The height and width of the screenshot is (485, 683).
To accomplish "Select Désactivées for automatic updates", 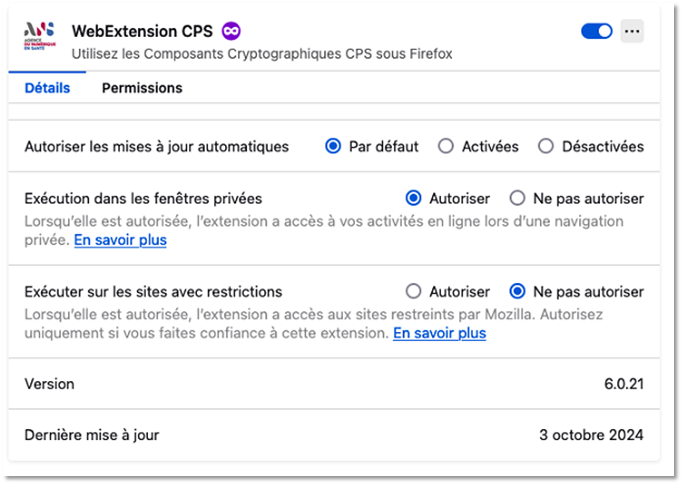I will pos(546,146).
